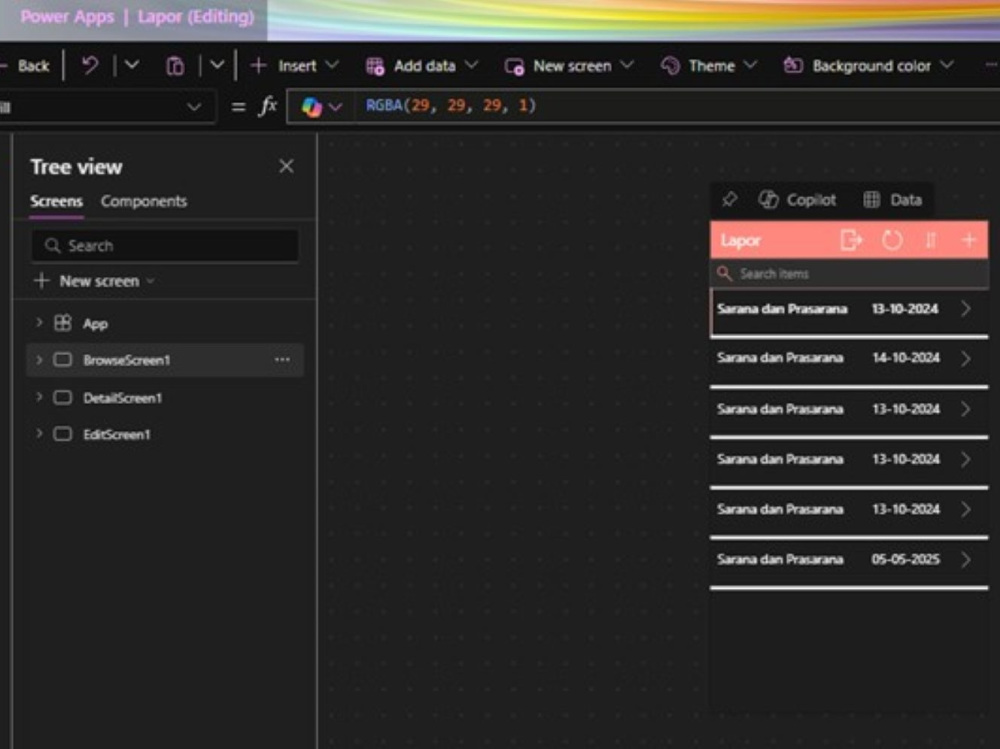Open the Theme menu
The height and width of the screenshot is (749, 1000).
(x=709, y=66)
